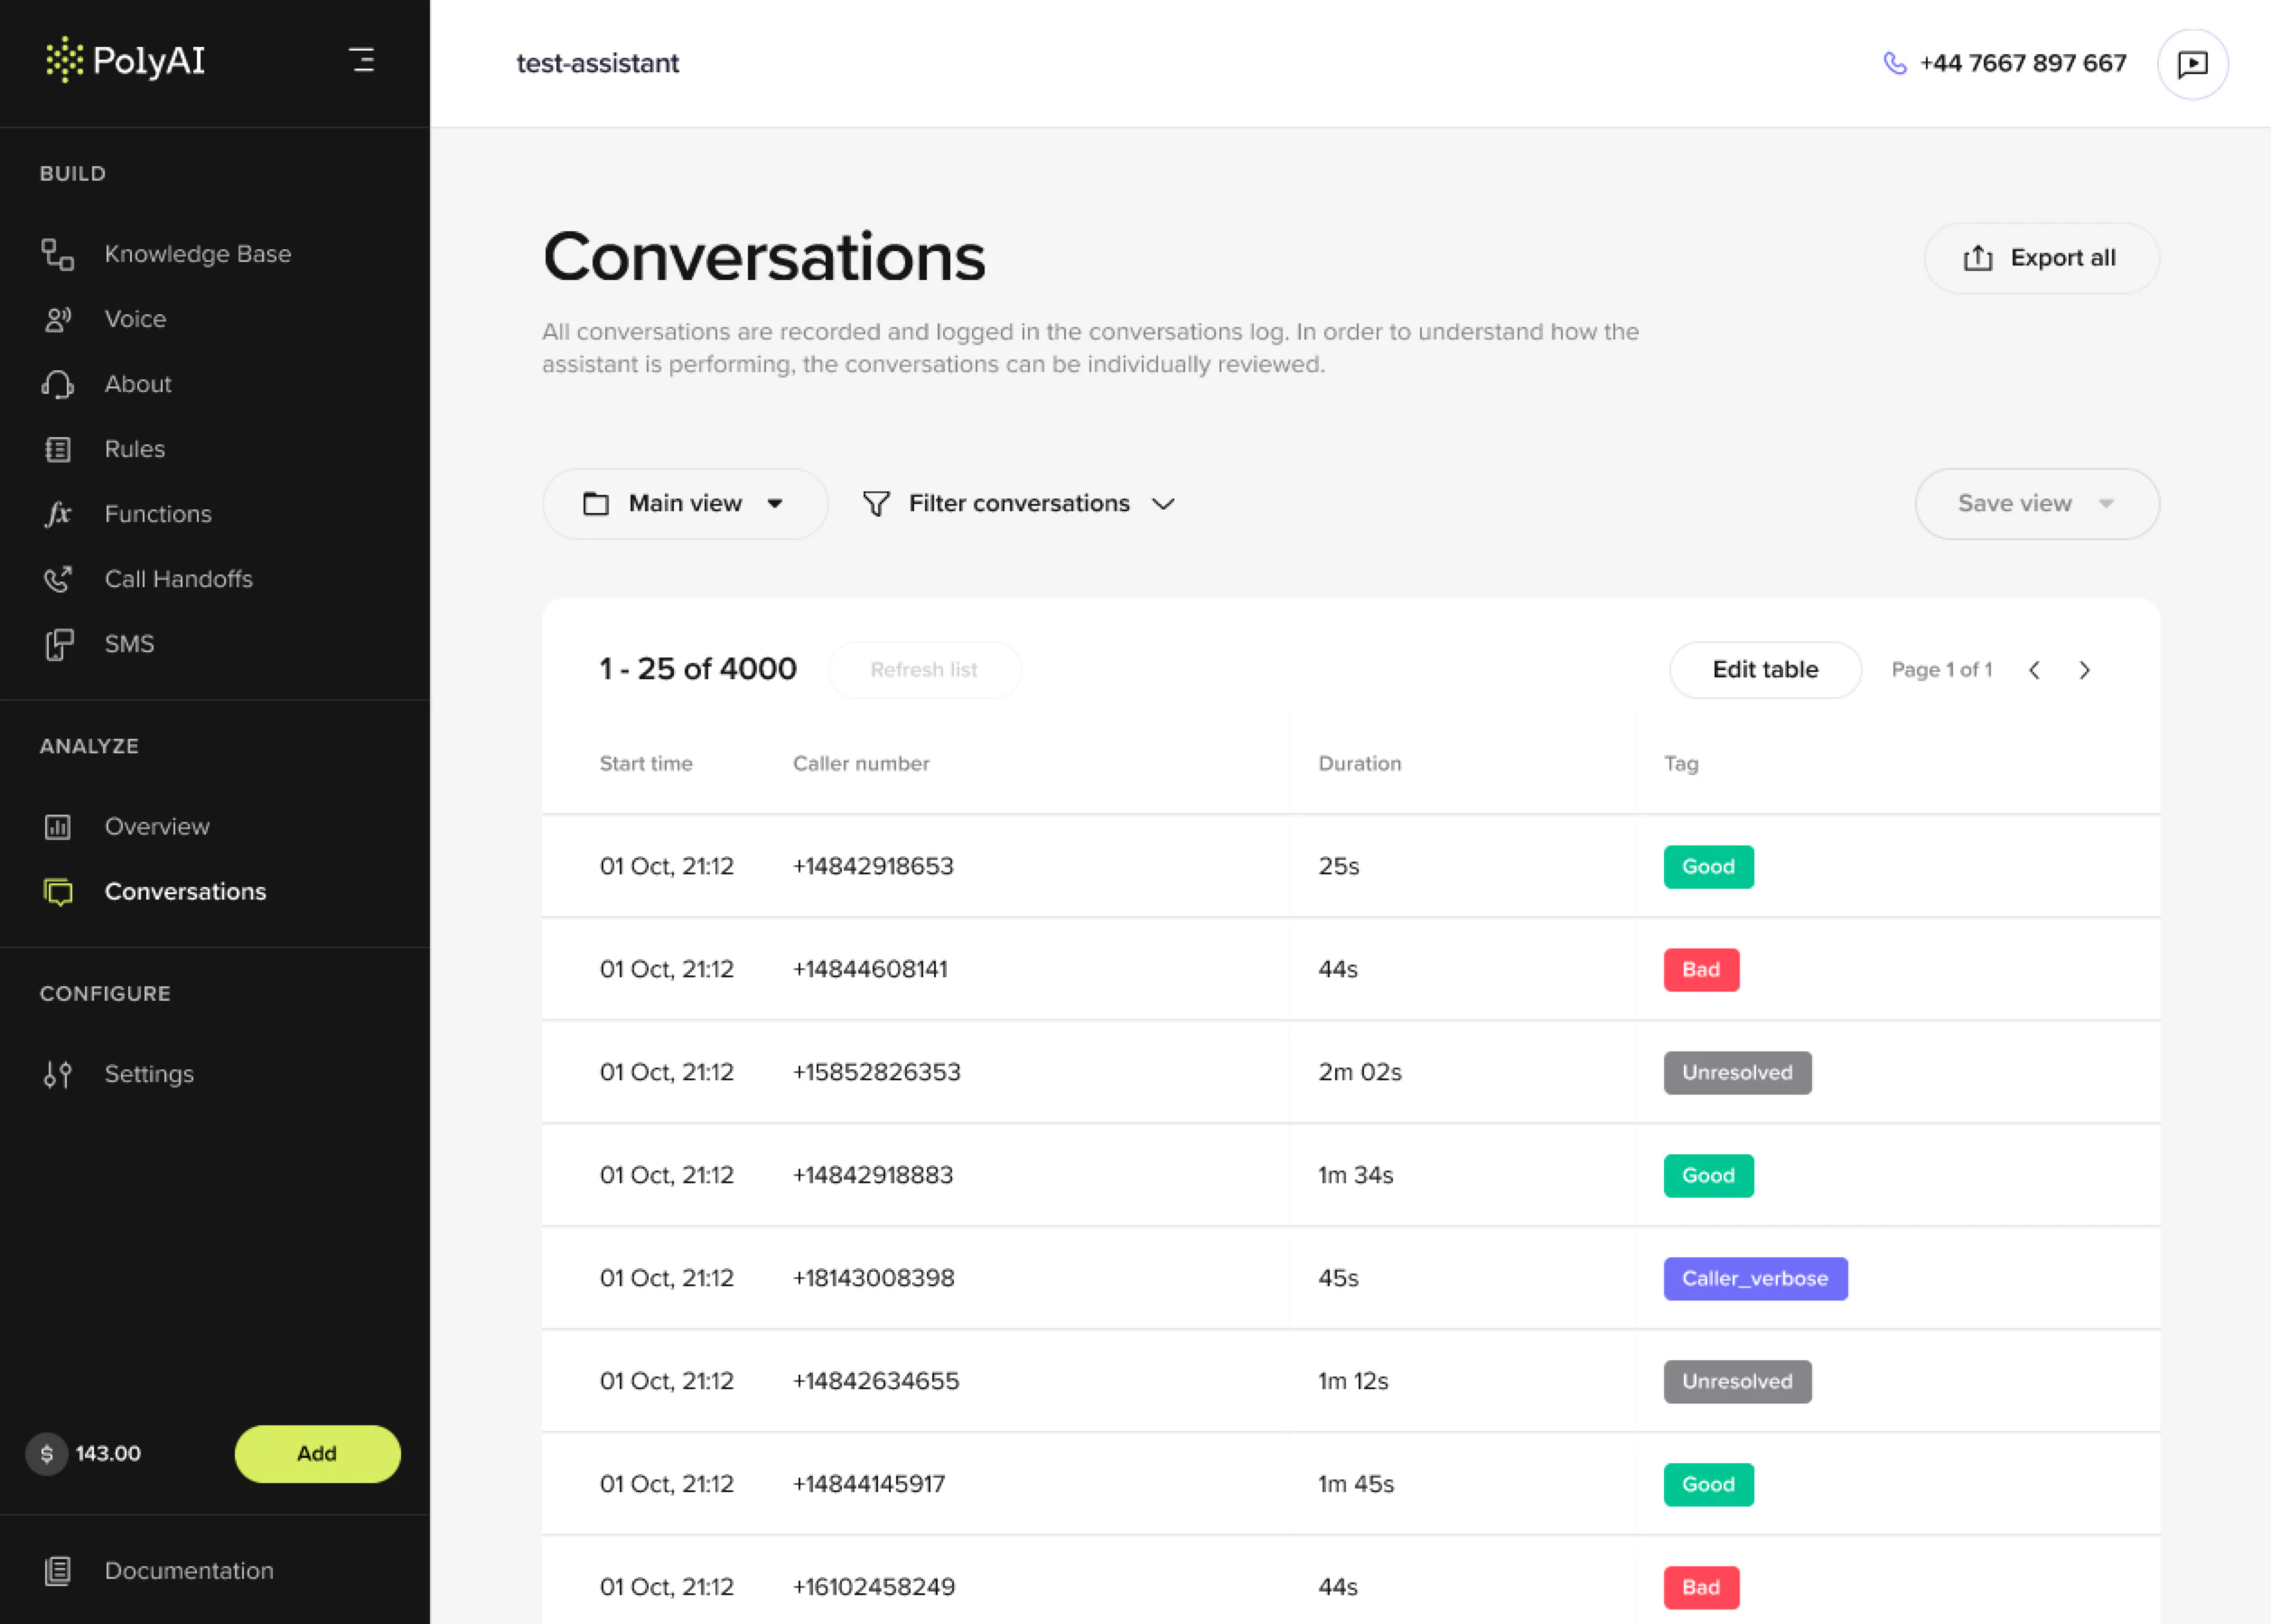2271x1624 pixels.
Task: Switch to Overview in Analyze
Action: click(x=157, y=827)
